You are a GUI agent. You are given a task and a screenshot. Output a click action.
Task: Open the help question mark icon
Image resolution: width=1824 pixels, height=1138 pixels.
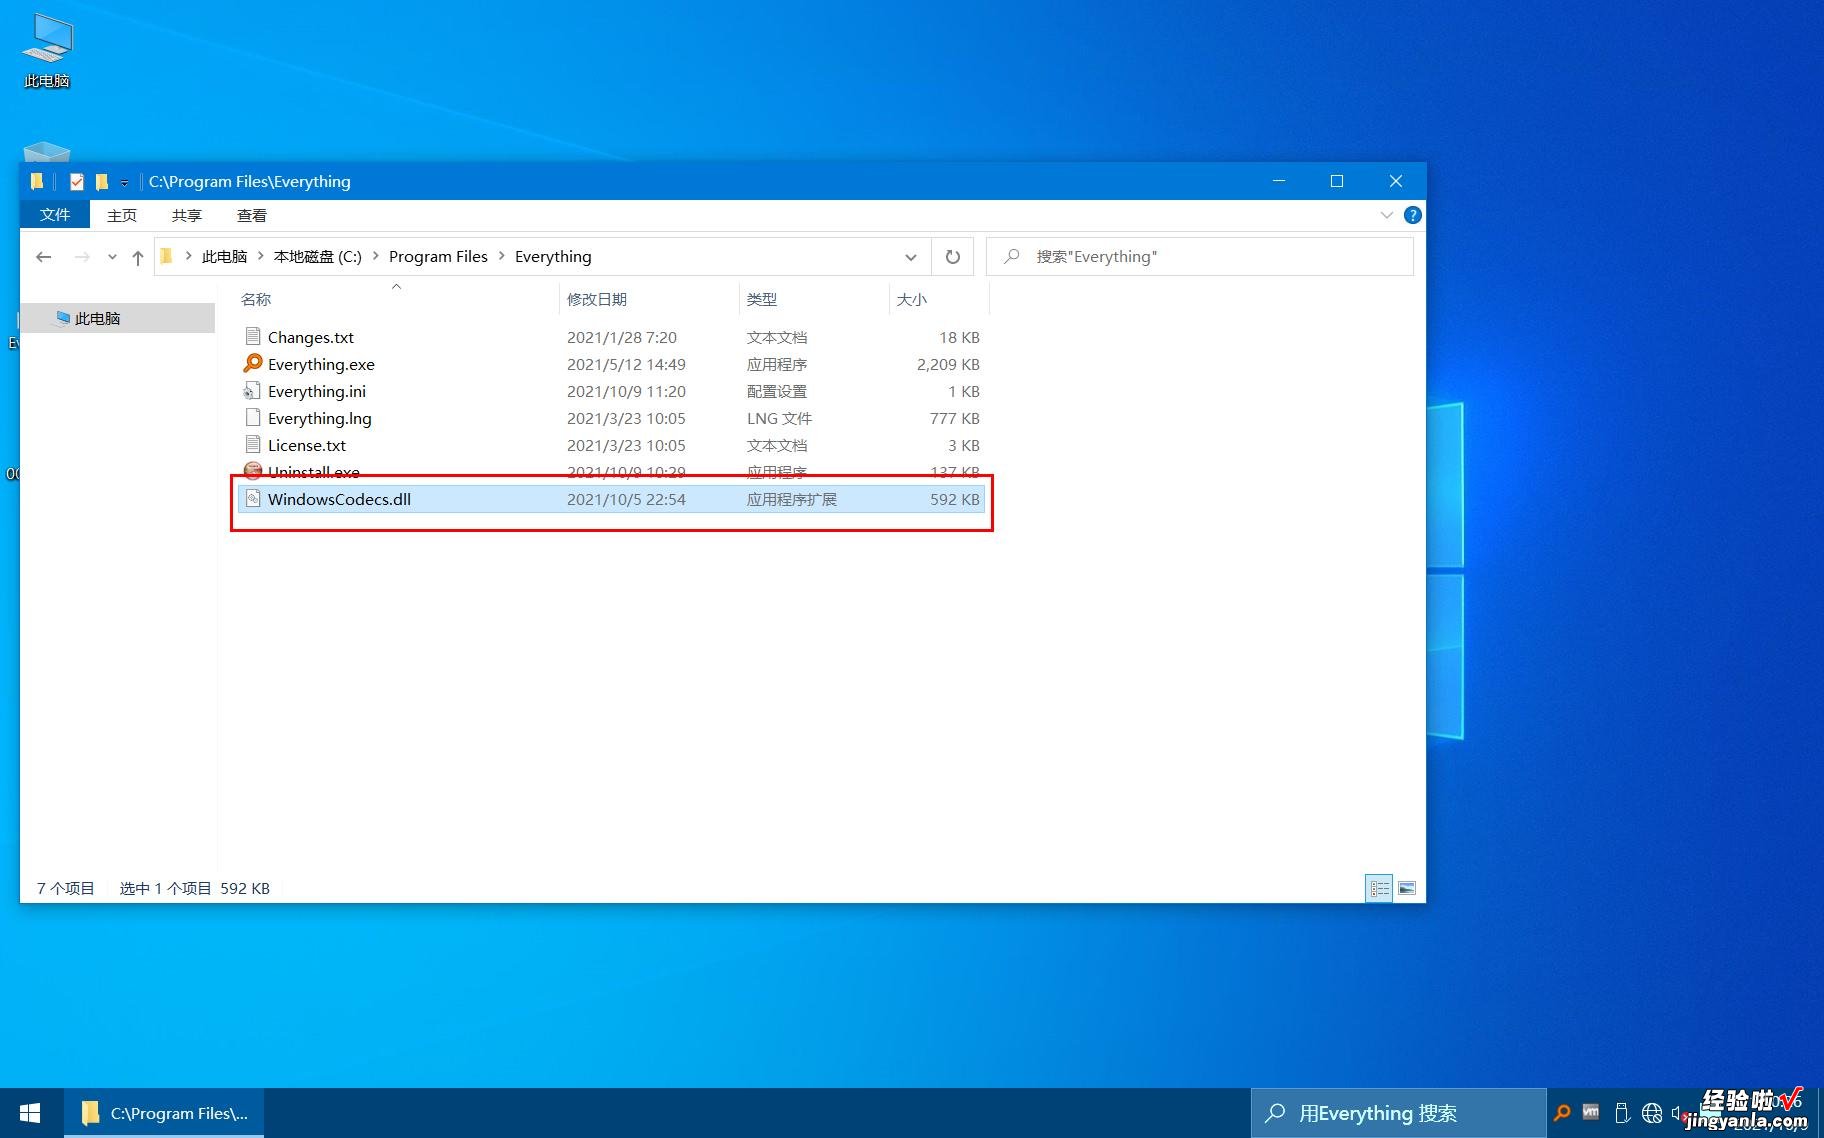point(1412,215)
